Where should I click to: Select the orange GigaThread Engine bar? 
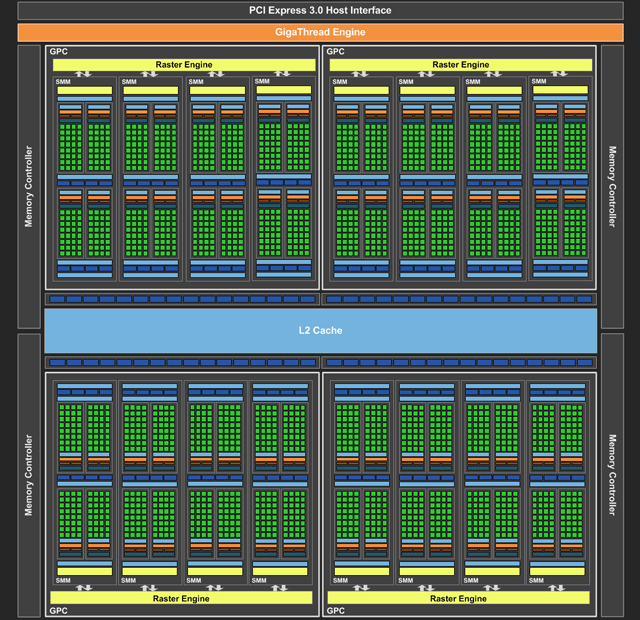click(320, 32)
